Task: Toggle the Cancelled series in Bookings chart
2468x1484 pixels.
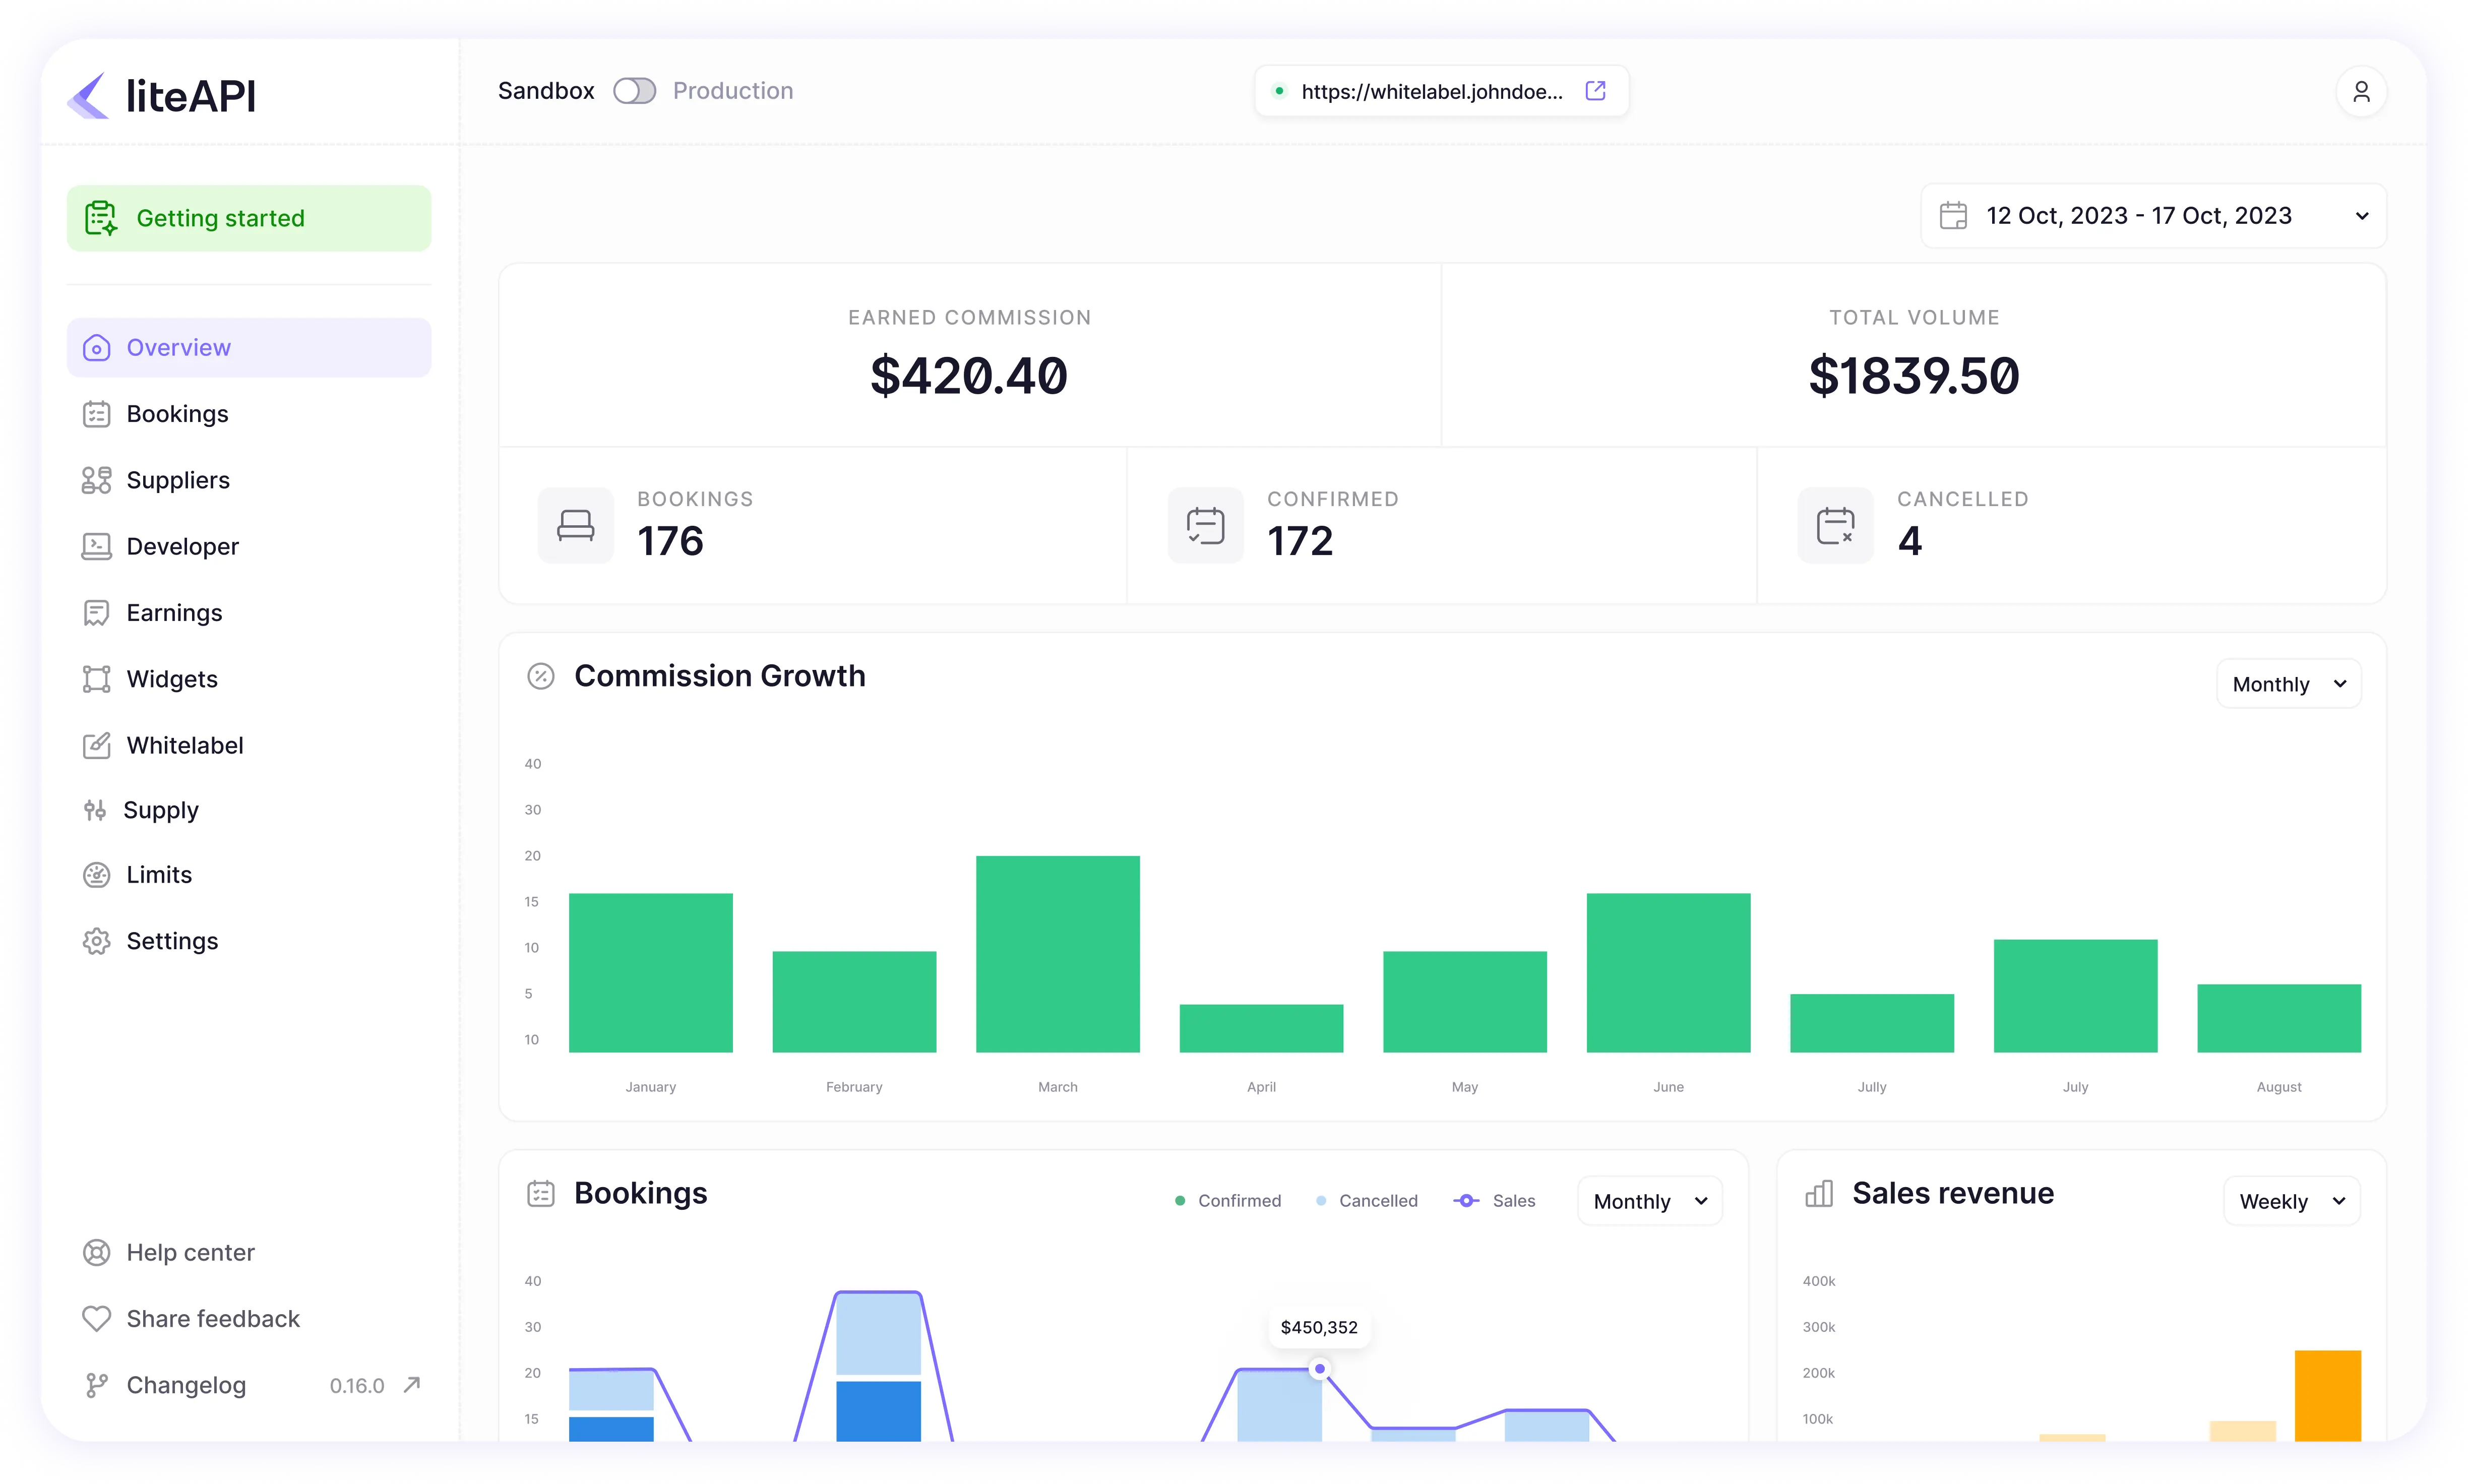Action: [1367, 1200]
